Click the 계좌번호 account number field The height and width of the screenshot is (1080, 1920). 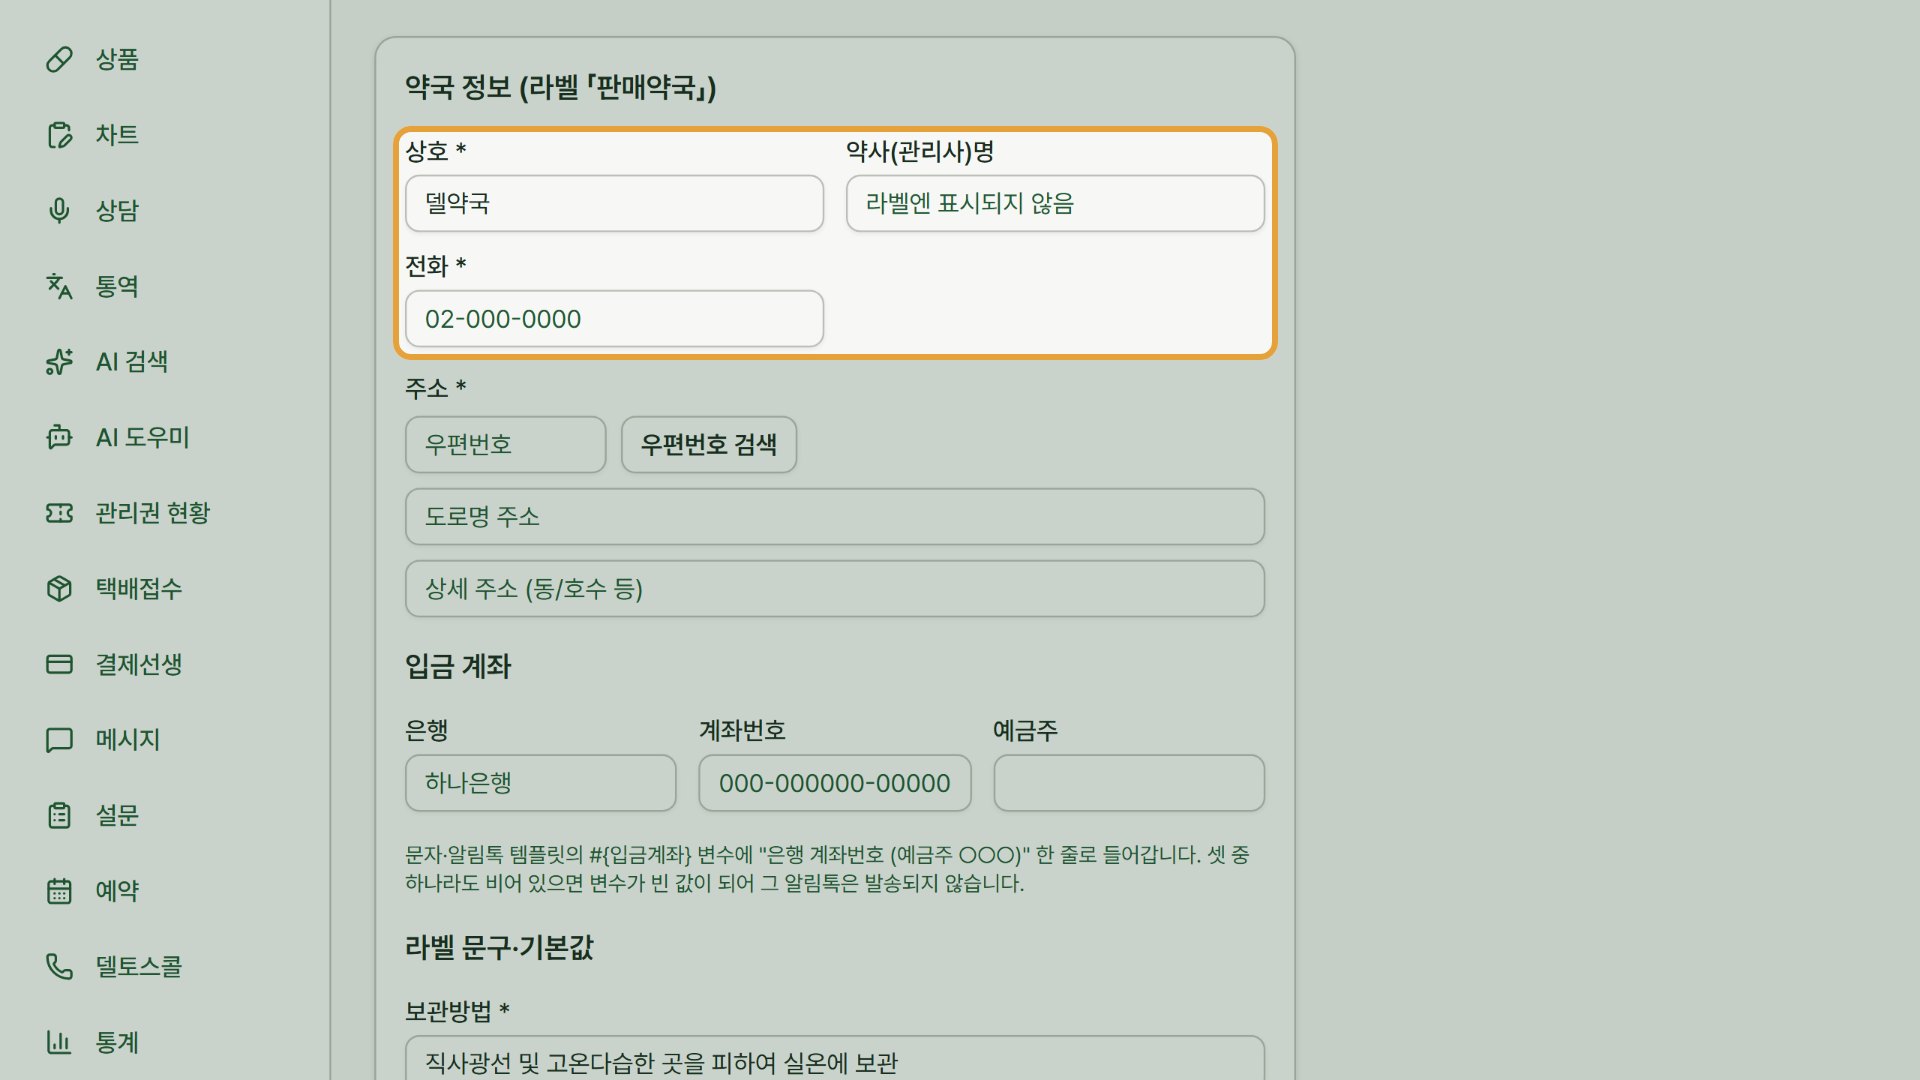835,783
